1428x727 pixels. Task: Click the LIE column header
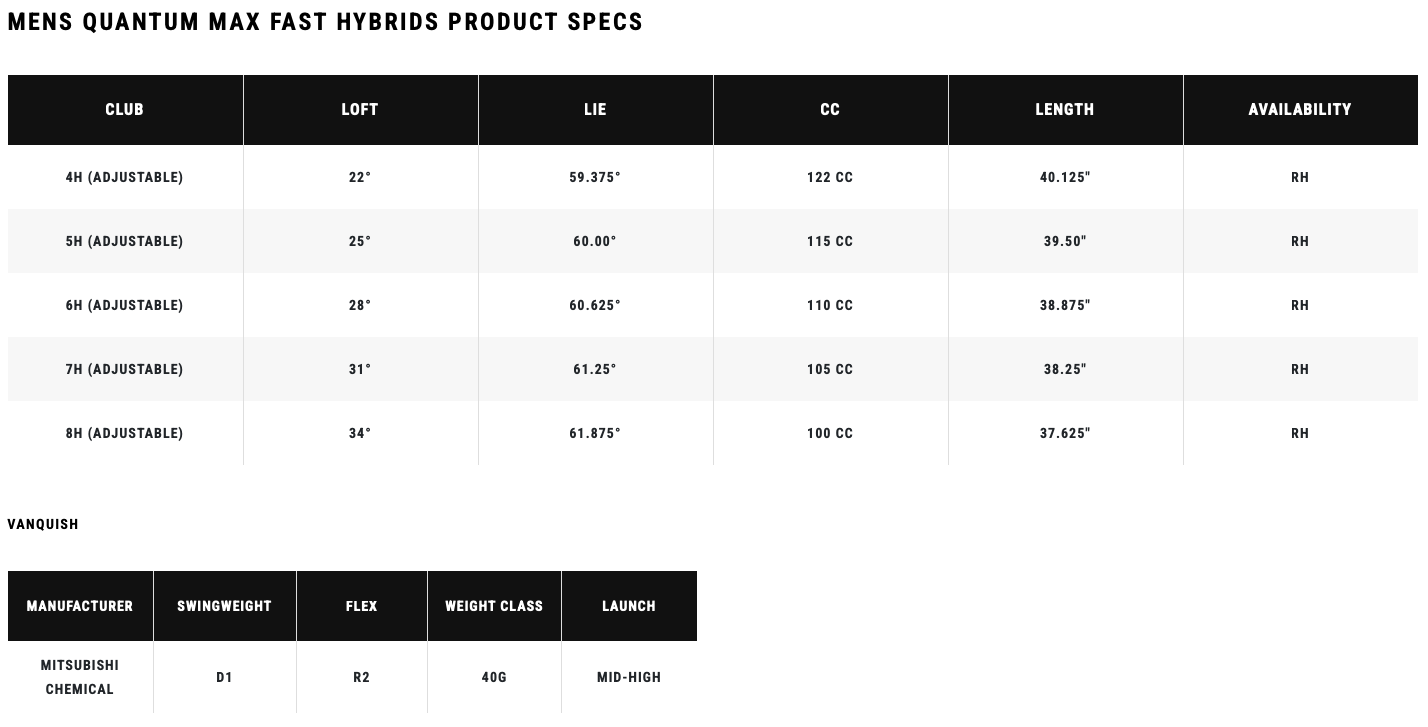coord(595,110)
